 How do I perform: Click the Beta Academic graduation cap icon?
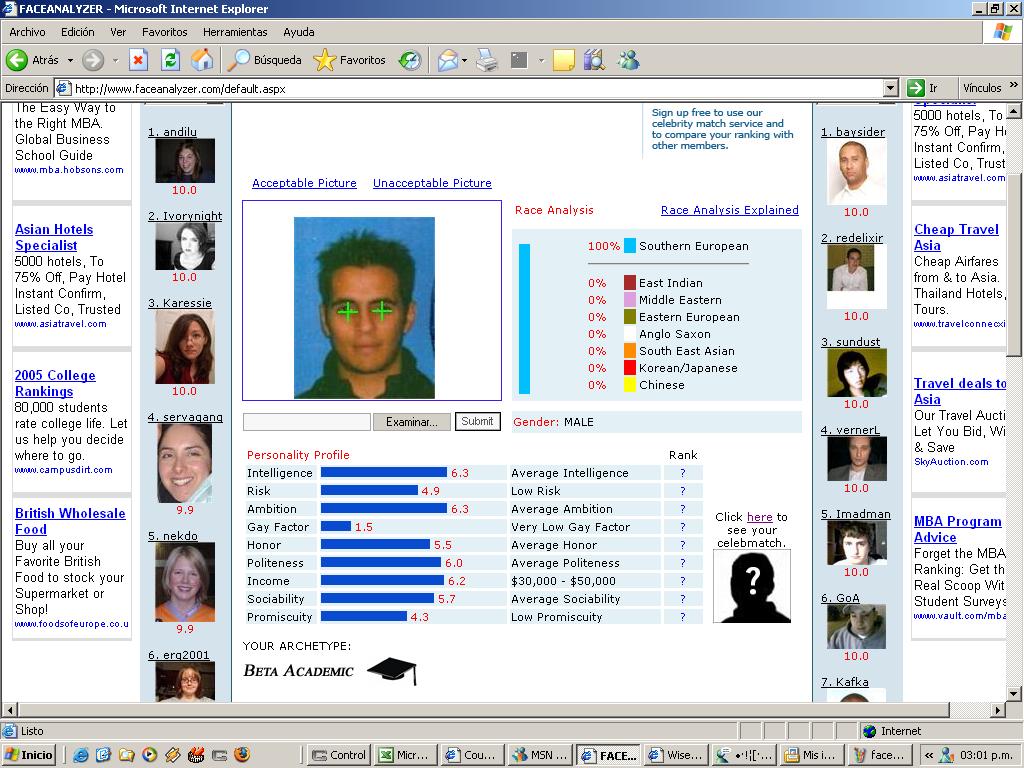[392, 671]
